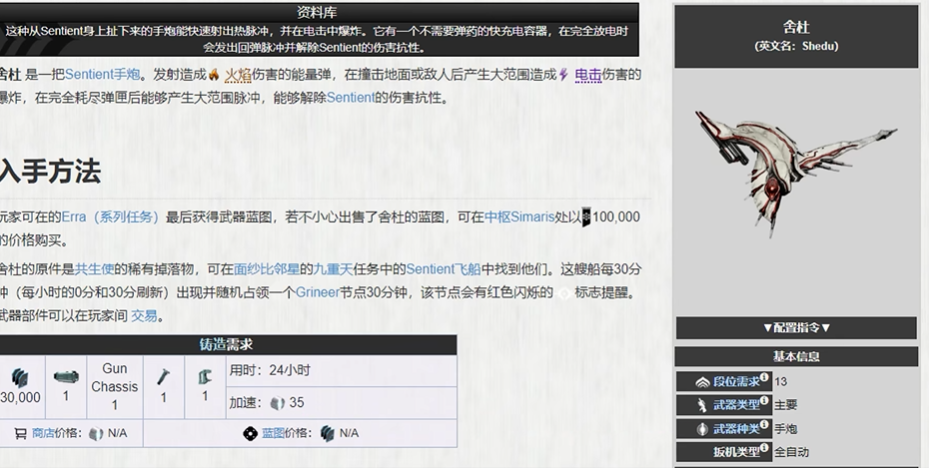Click the Gun Chassis component cell
Viewport: 929px width, 468px height.
114,387
